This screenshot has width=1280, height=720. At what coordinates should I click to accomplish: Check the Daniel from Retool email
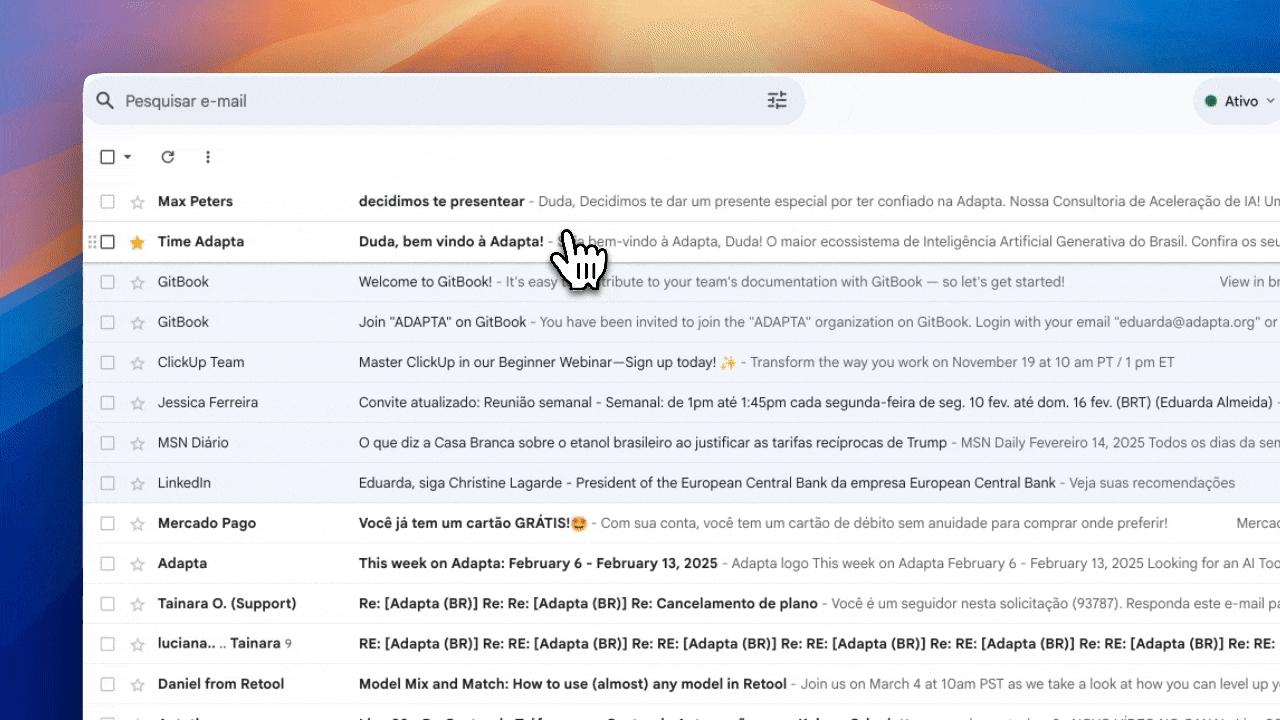tap(108, 685)
